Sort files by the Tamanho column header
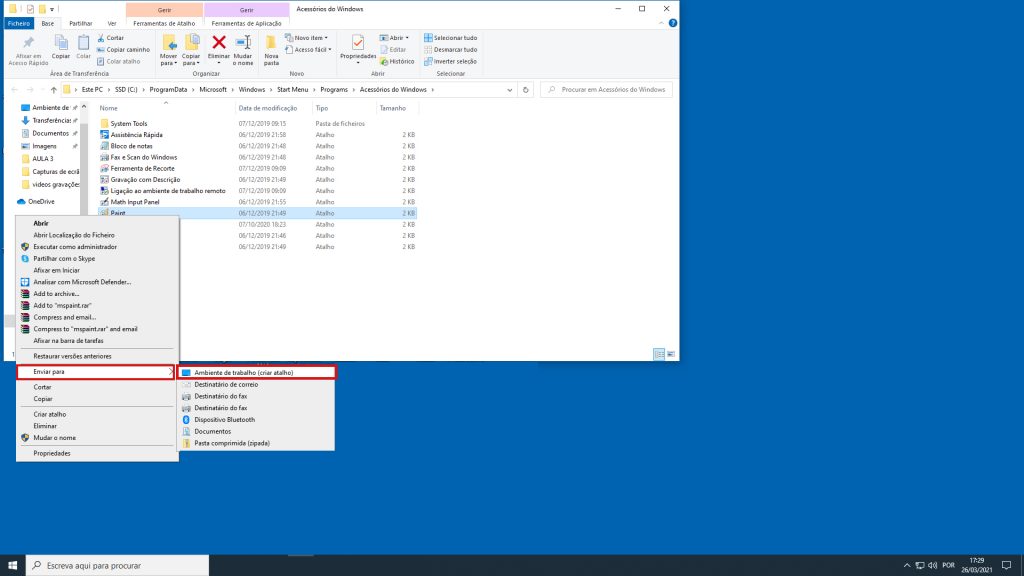Image resolution: width=1024 pixels, height=576 pixels. (x=393, y=108)
